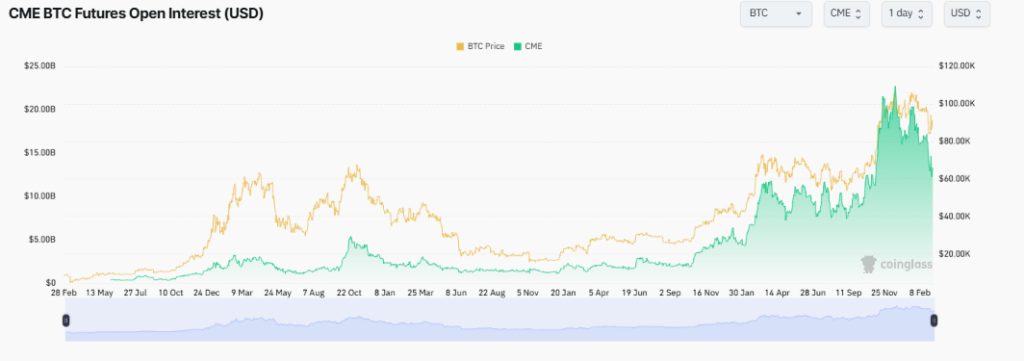The height and width of the screenshot is (361, 1024).
Task: Click the $80.00K right axis label
Action: pyautogui.click(x=955, y=141)
